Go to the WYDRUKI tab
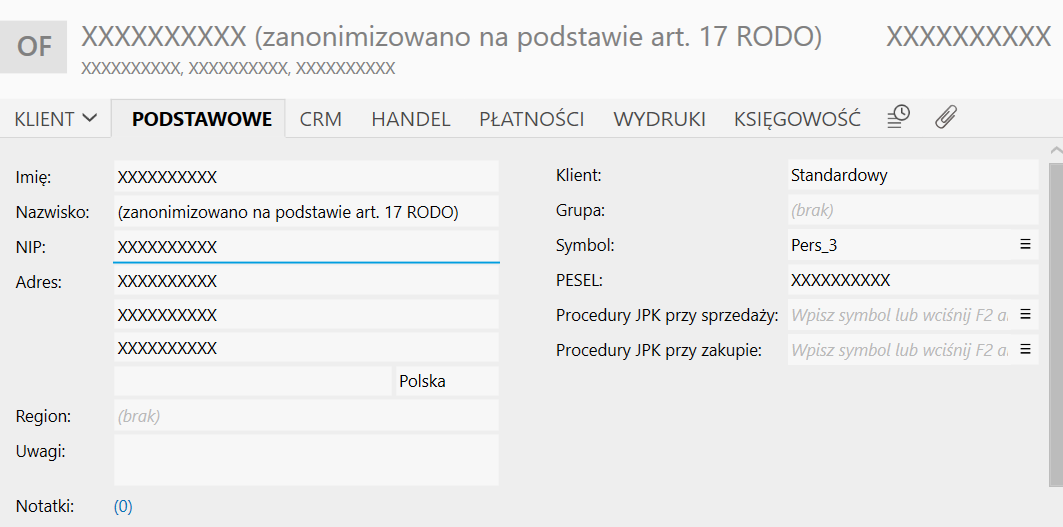1063x527 pixels. coord(660,119)
